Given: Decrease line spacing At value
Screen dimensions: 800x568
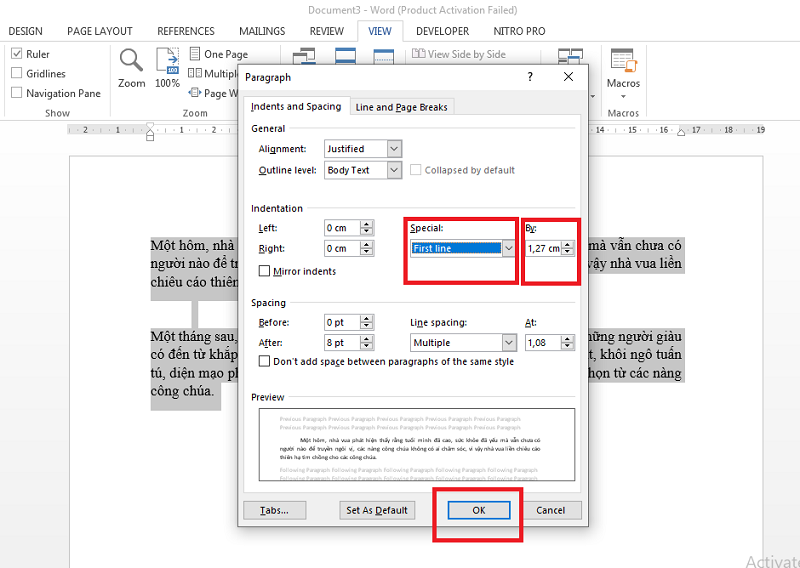Looking at the screenshot, I should pos(567,346).
